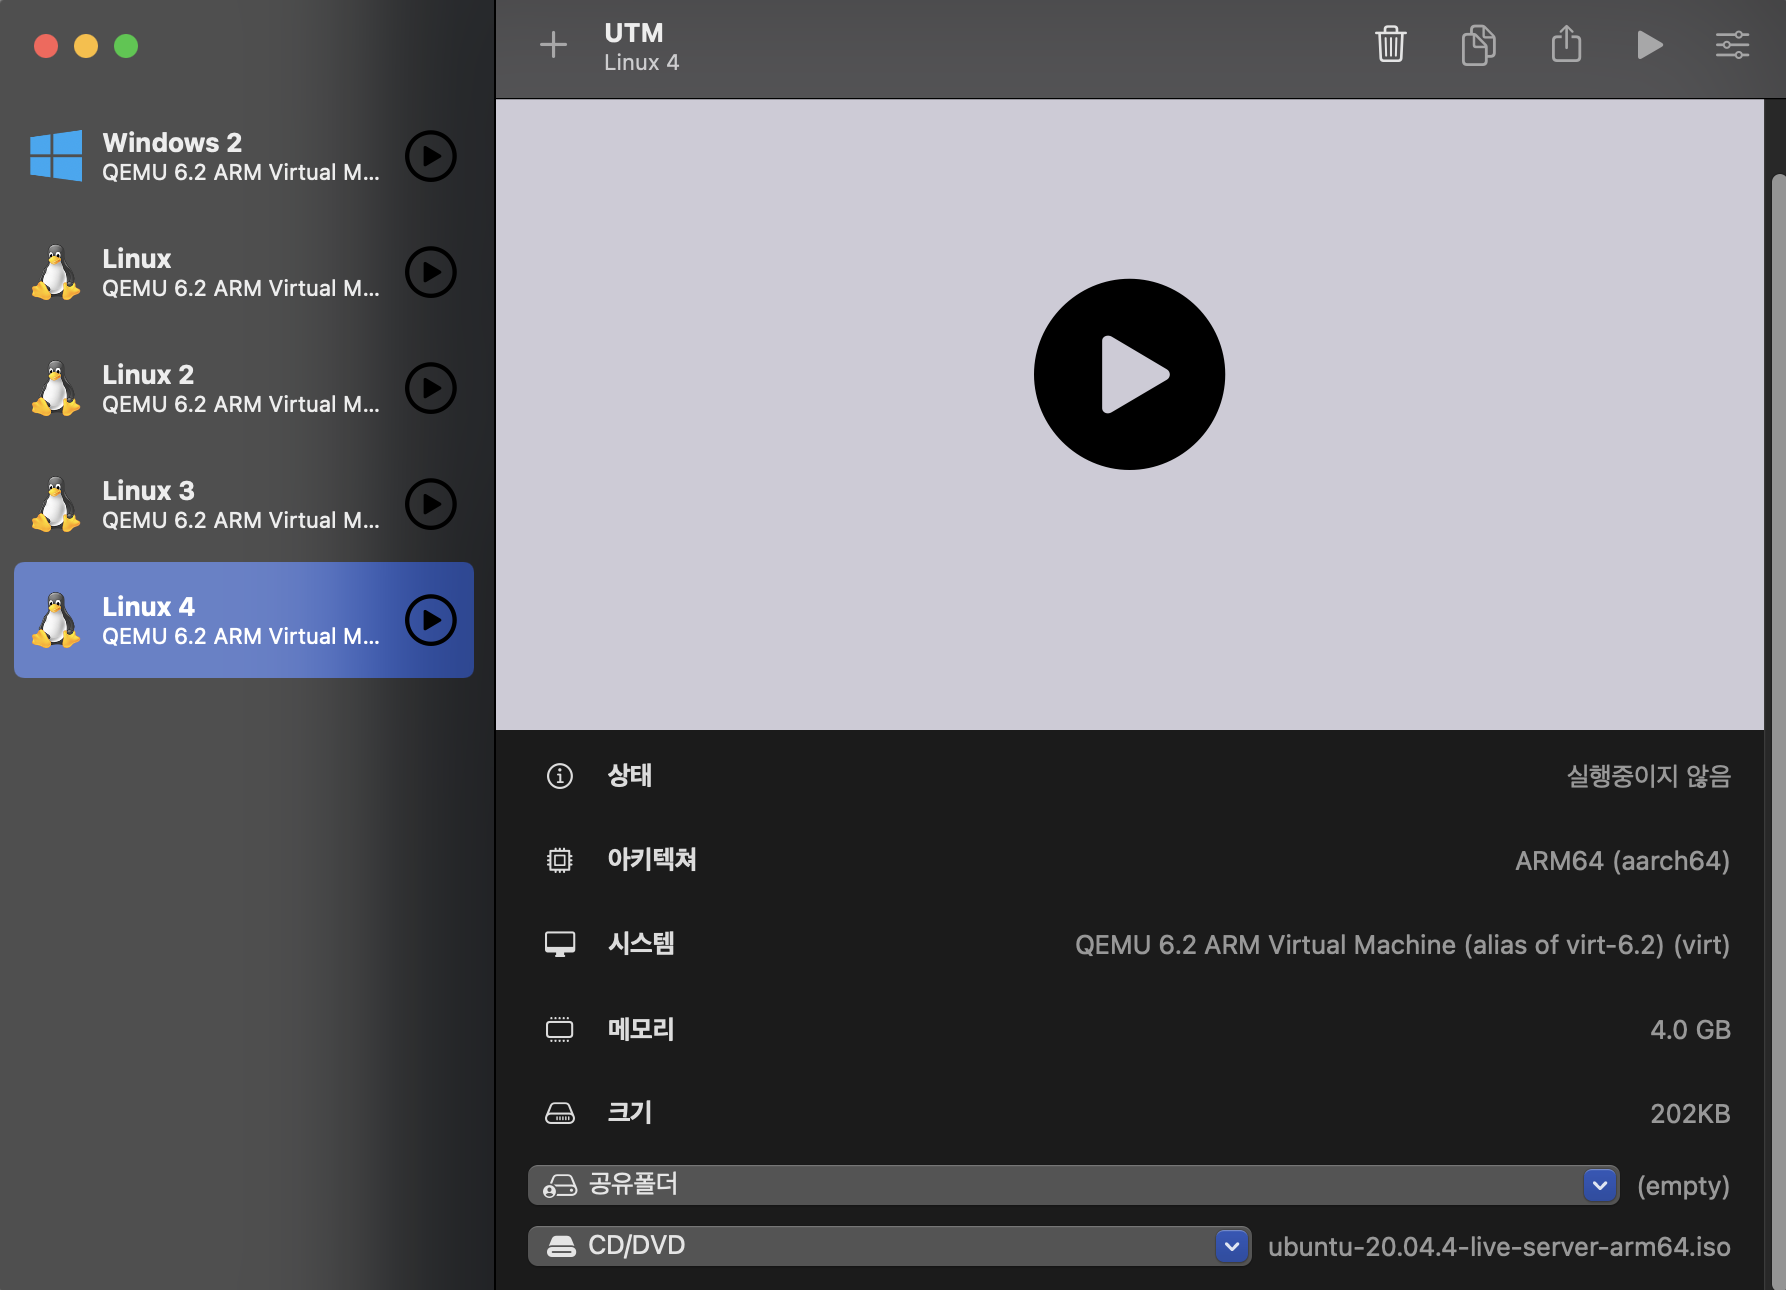
Task: Select the Linux VM entry in sidebar
Action: point(244,272)
